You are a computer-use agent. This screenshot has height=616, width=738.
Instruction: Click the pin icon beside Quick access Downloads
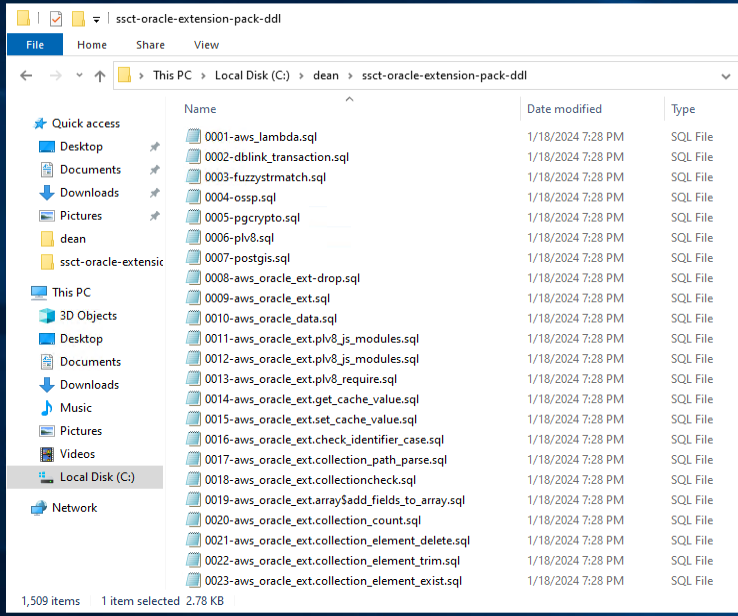(x=154, y=193)
